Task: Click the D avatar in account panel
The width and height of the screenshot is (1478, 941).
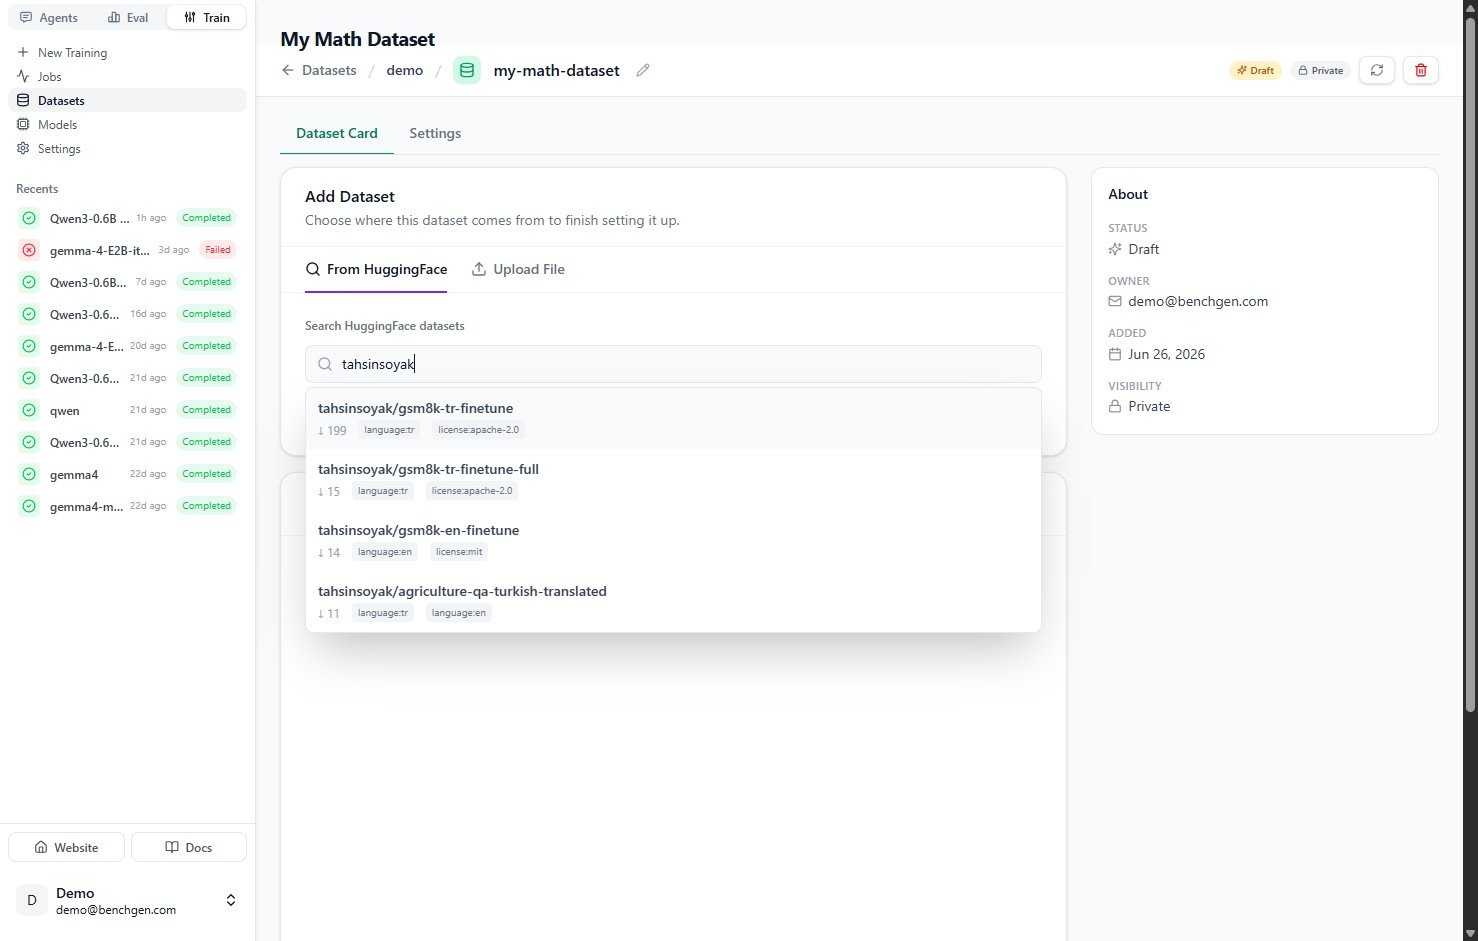Action: click(32, 900)
